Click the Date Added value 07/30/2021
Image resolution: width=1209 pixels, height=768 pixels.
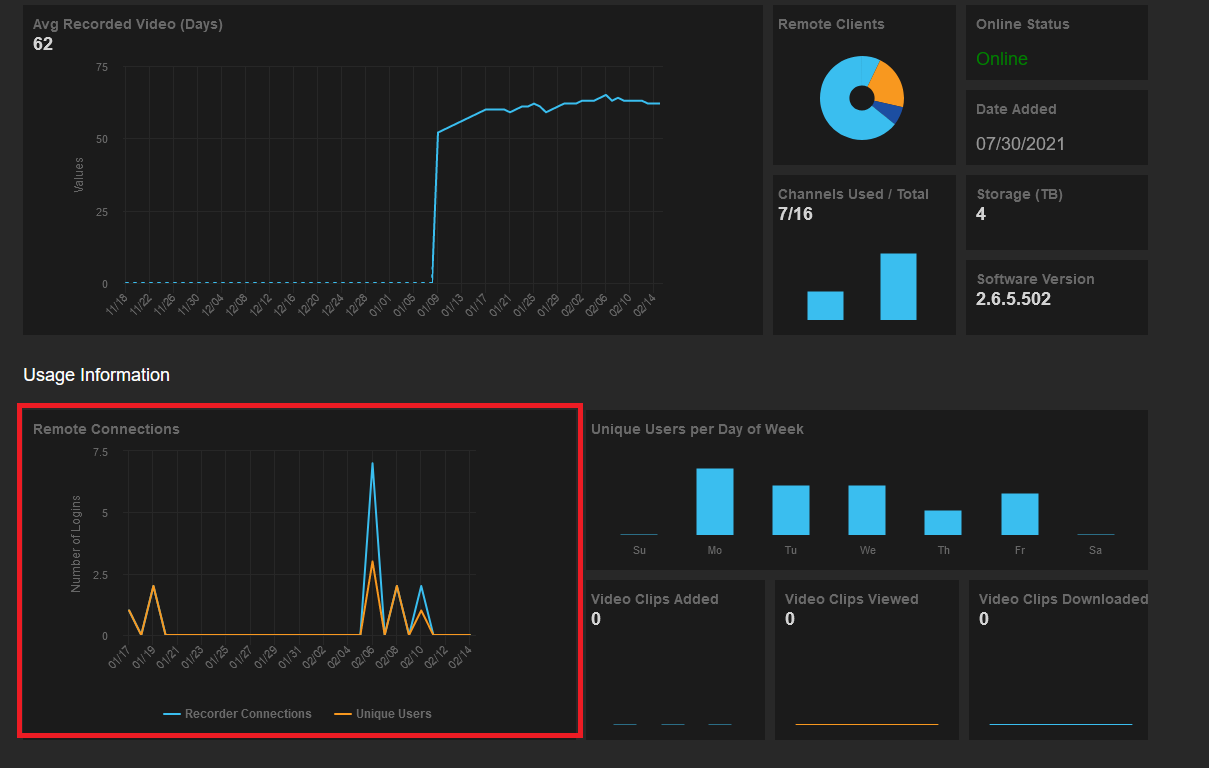click(1021, 144)
